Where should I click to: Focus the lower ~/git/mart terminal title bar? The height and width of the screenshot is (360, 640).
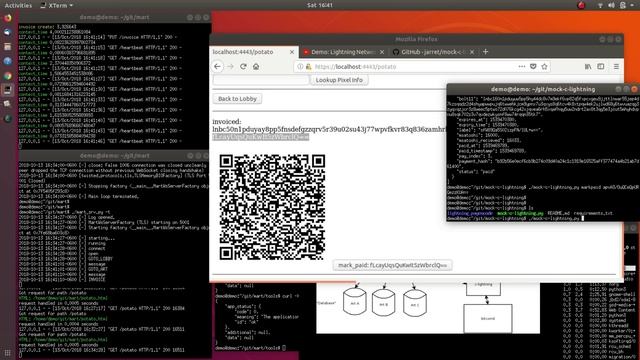click(115, 156)
